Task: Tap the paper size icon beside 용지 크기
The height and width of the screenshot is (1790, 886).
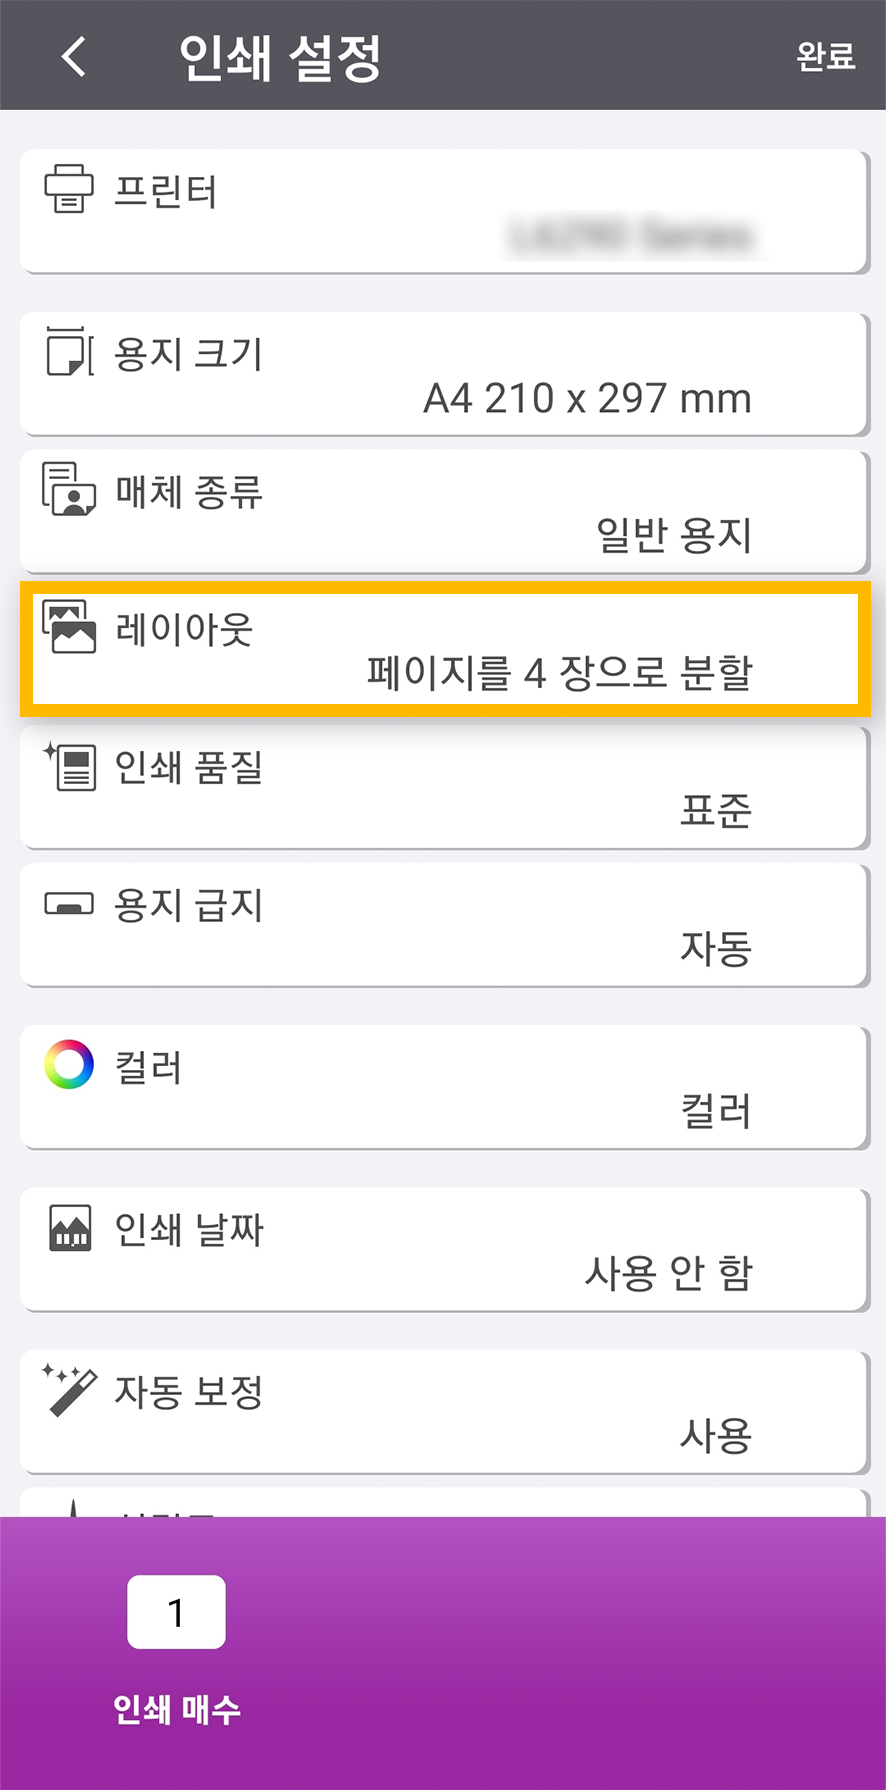Action: (x=69, y=351)
